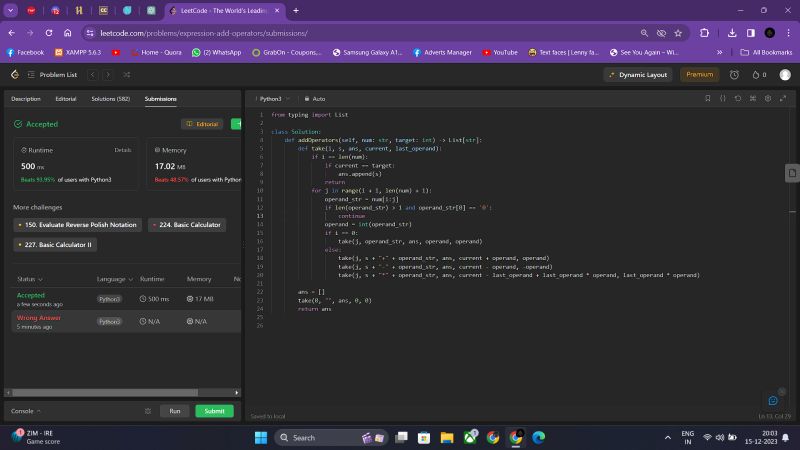800x450 pixels.
Task: Expand the Console panel
Action: pos(26,411)
